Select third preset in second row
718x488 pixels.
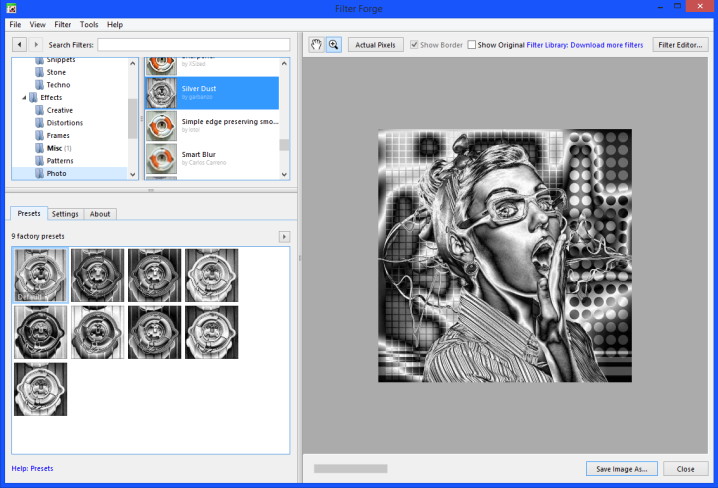point(155,332)
